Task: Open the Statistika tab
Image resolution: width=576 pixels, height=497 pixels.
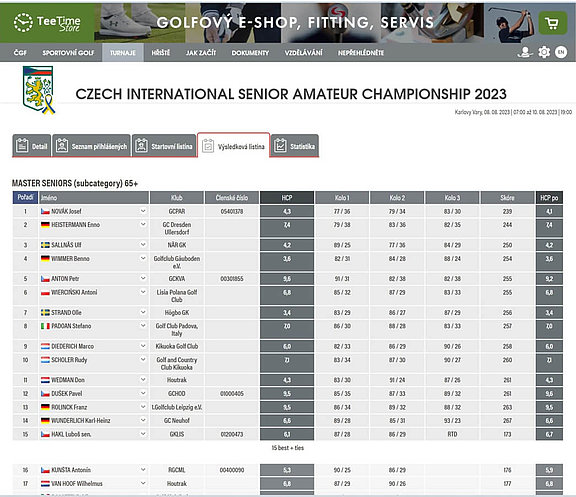Action: click(x=295, y=146)
